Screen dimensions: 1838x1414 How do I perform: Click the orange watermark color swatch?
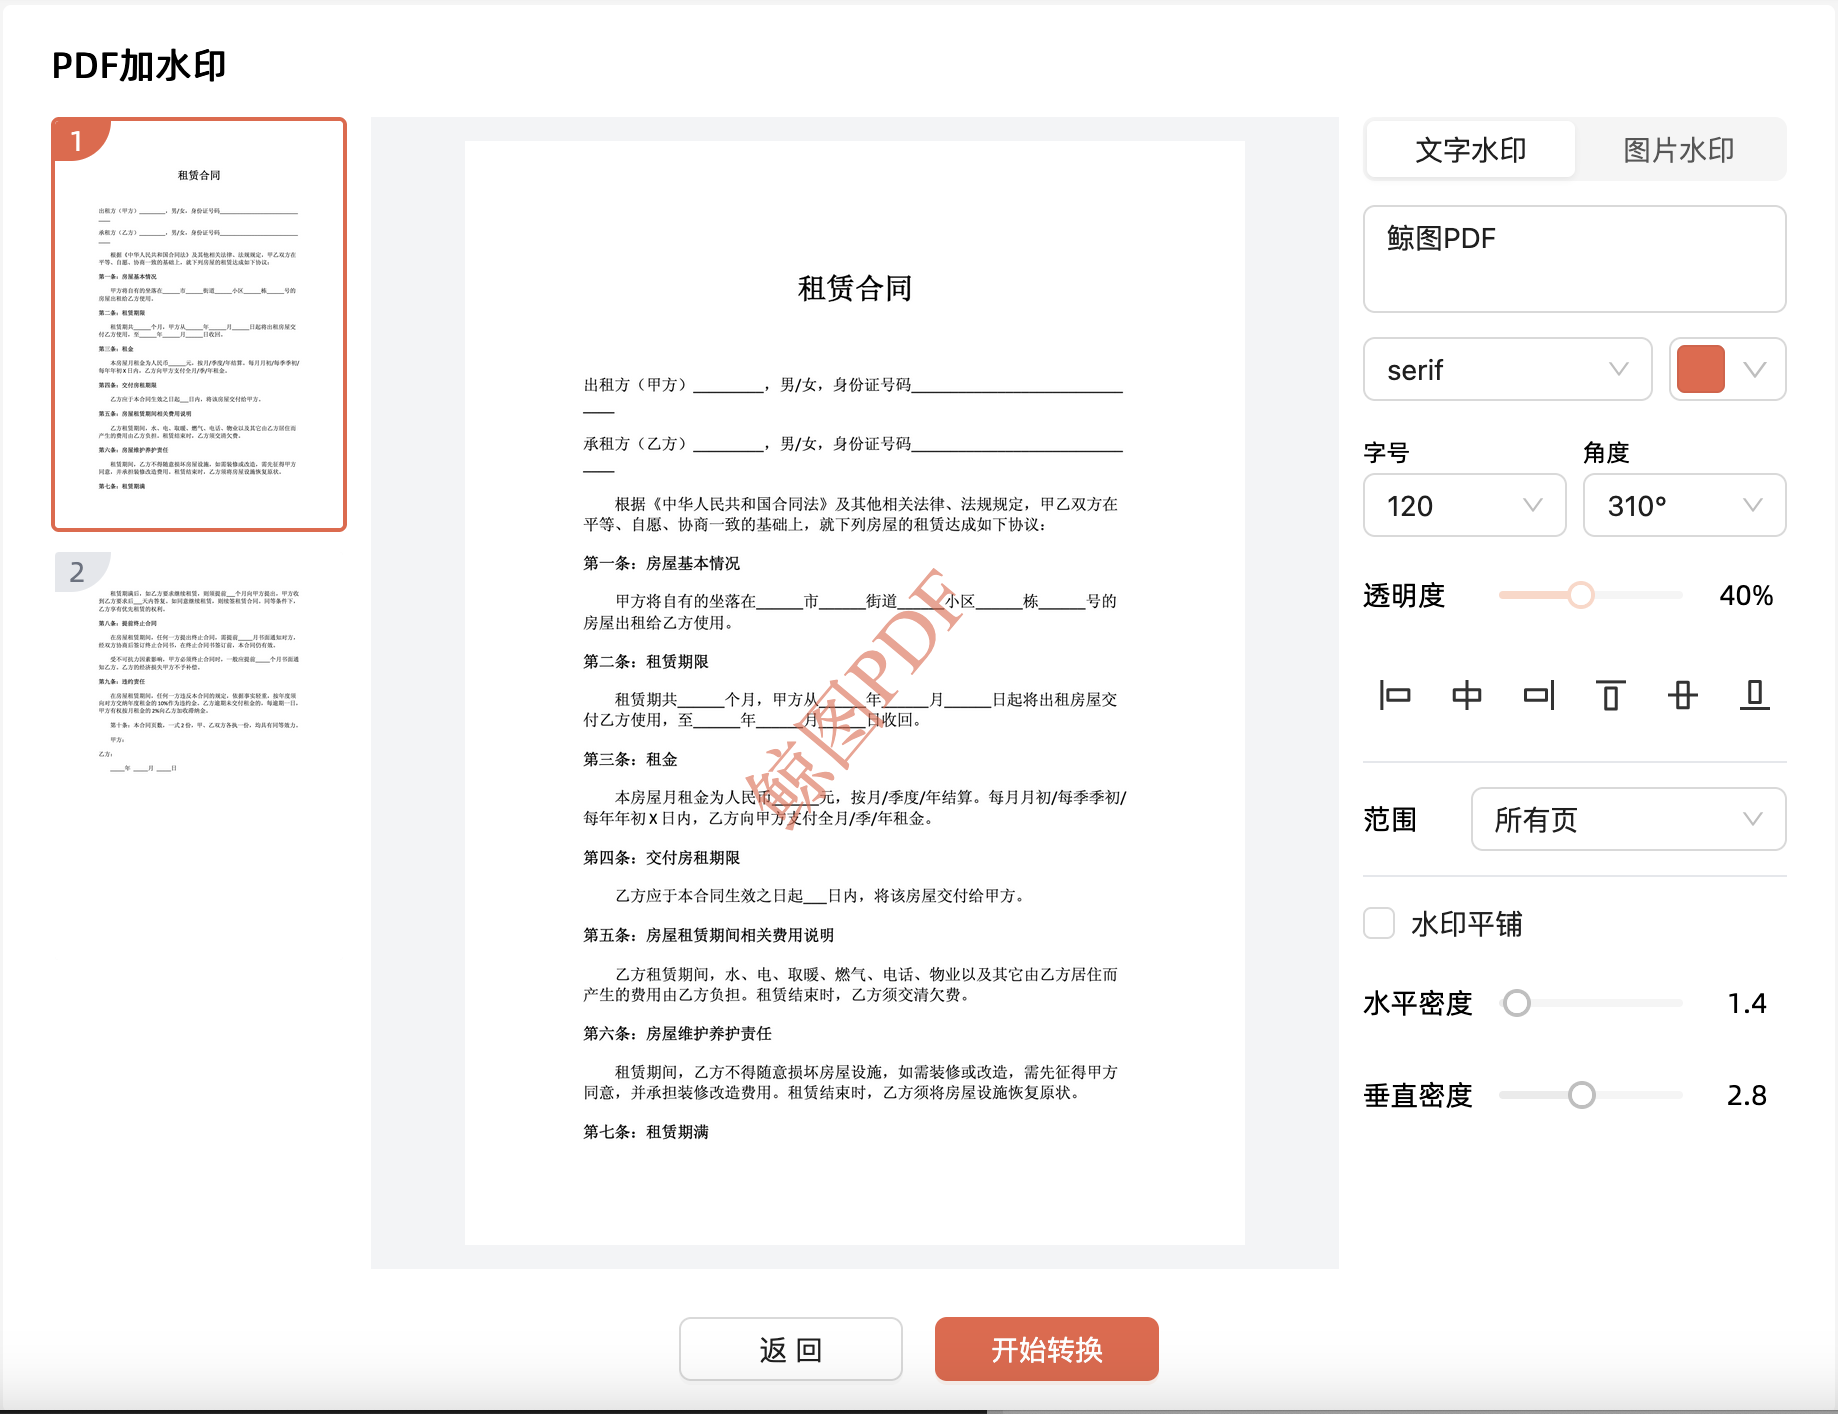[1701, 369]
